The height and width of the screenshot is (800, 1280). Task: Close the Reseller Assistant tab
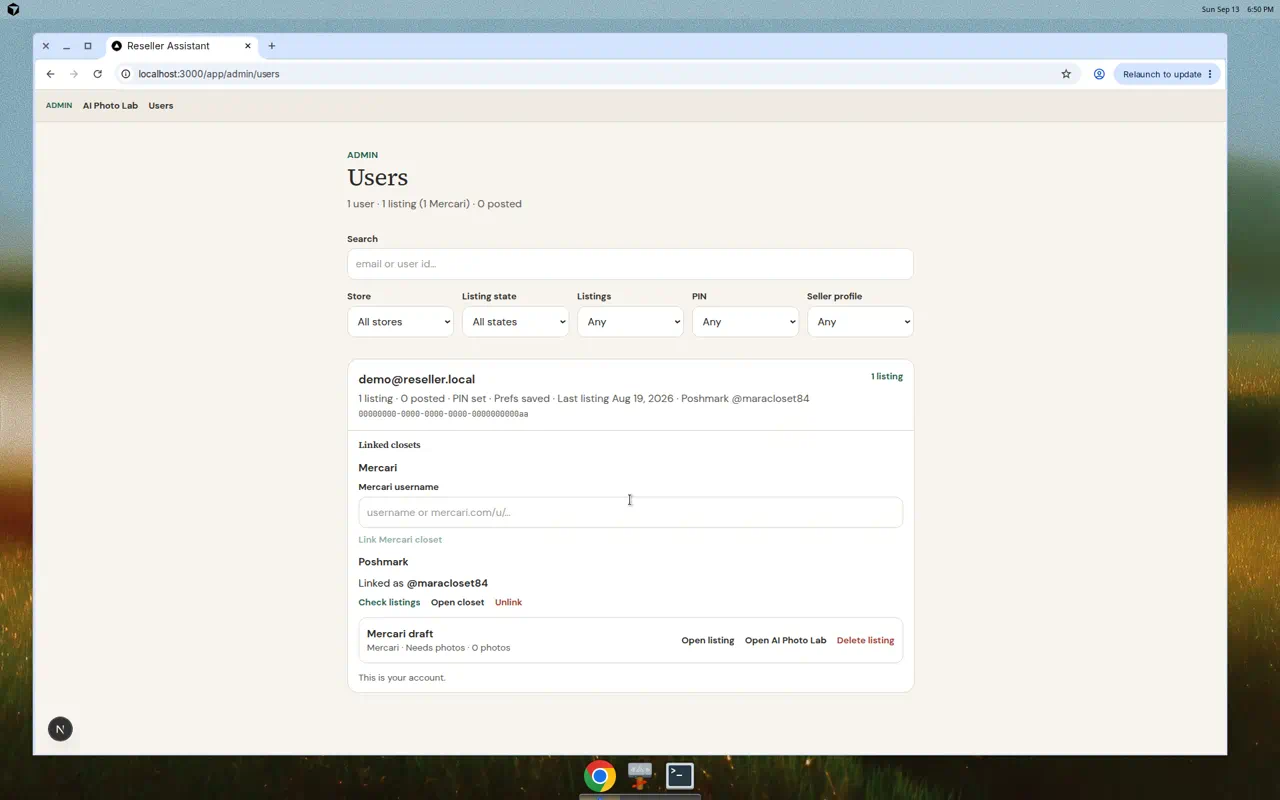pos(248,46)
